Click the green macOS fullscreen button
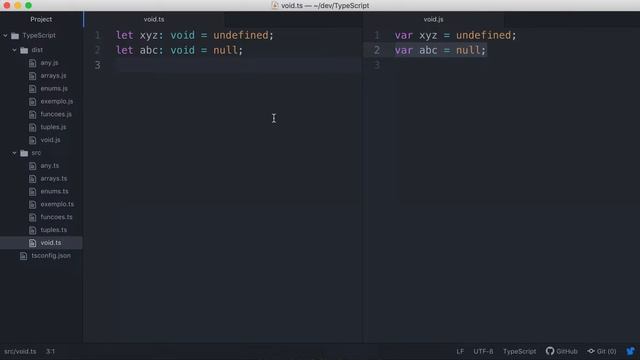Viewport: 640px width, 360px height. (28, 5)
